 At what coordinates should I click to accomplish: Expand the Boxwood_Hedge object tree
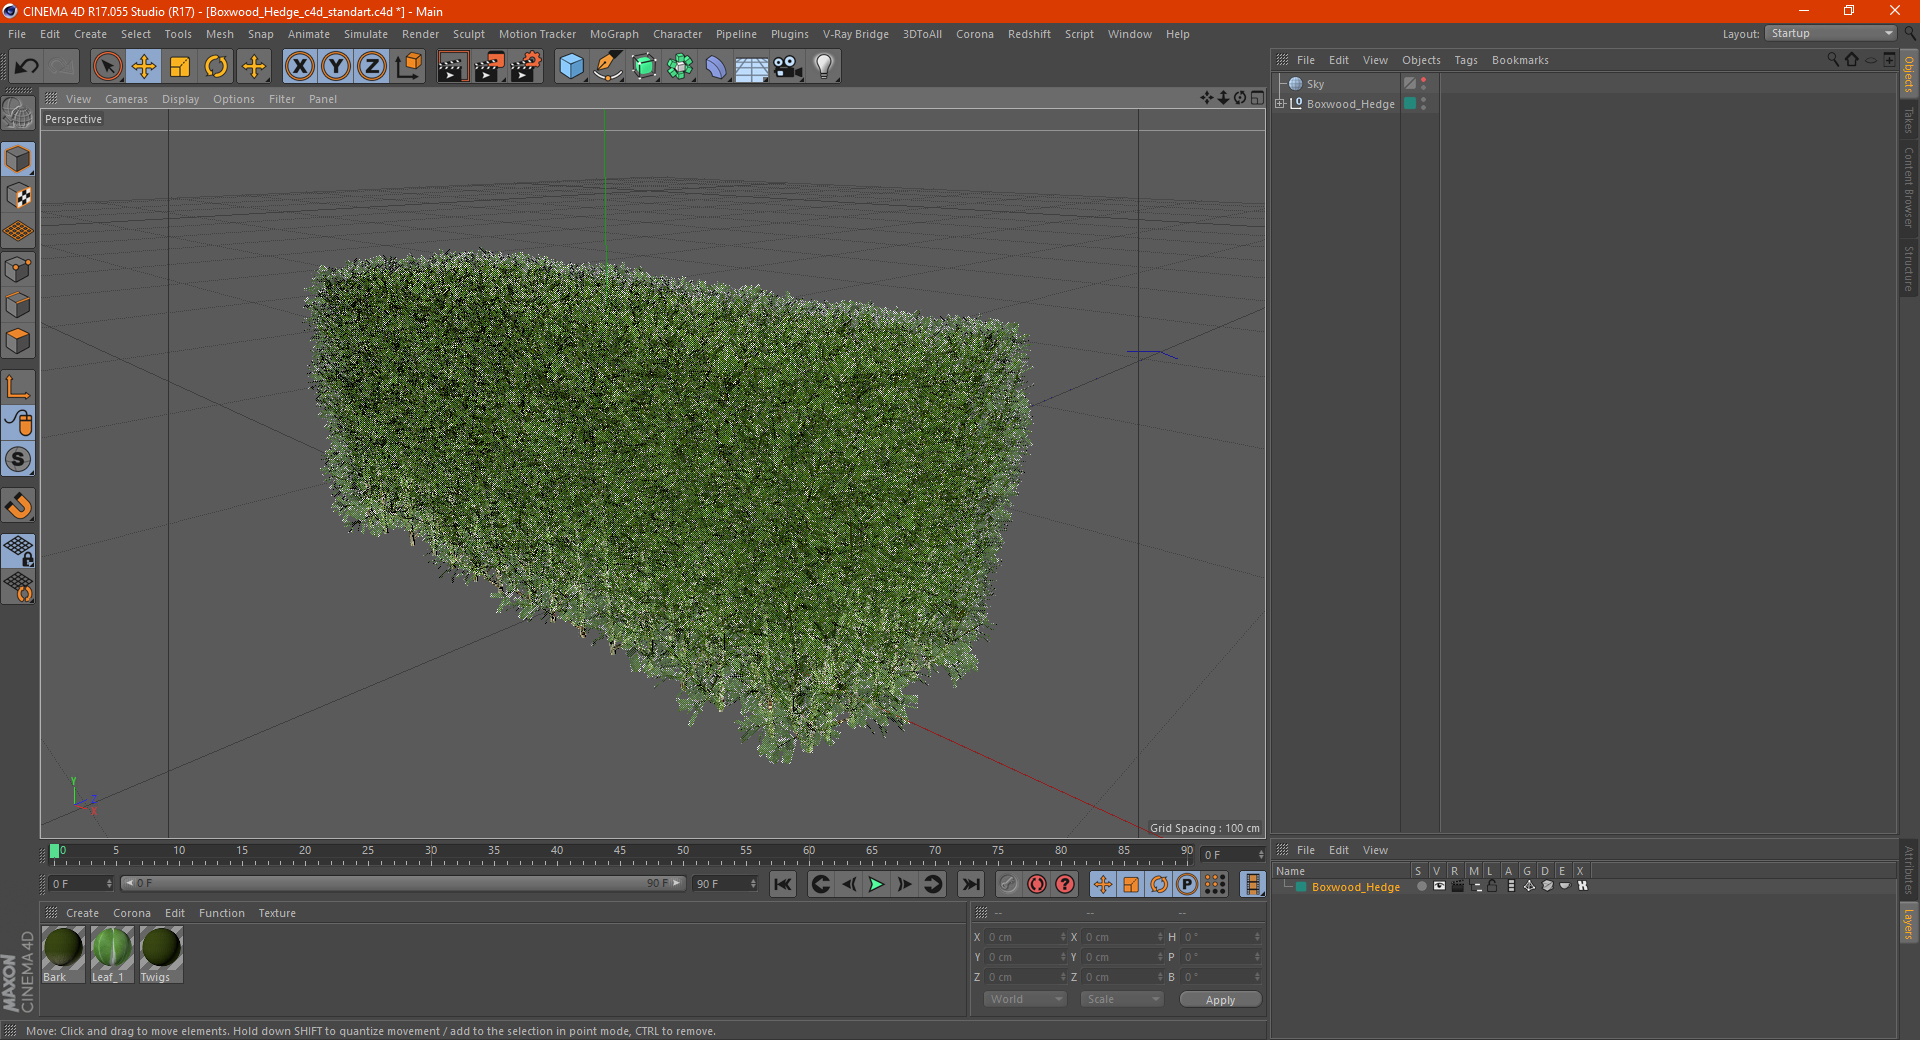point(1280,104)
